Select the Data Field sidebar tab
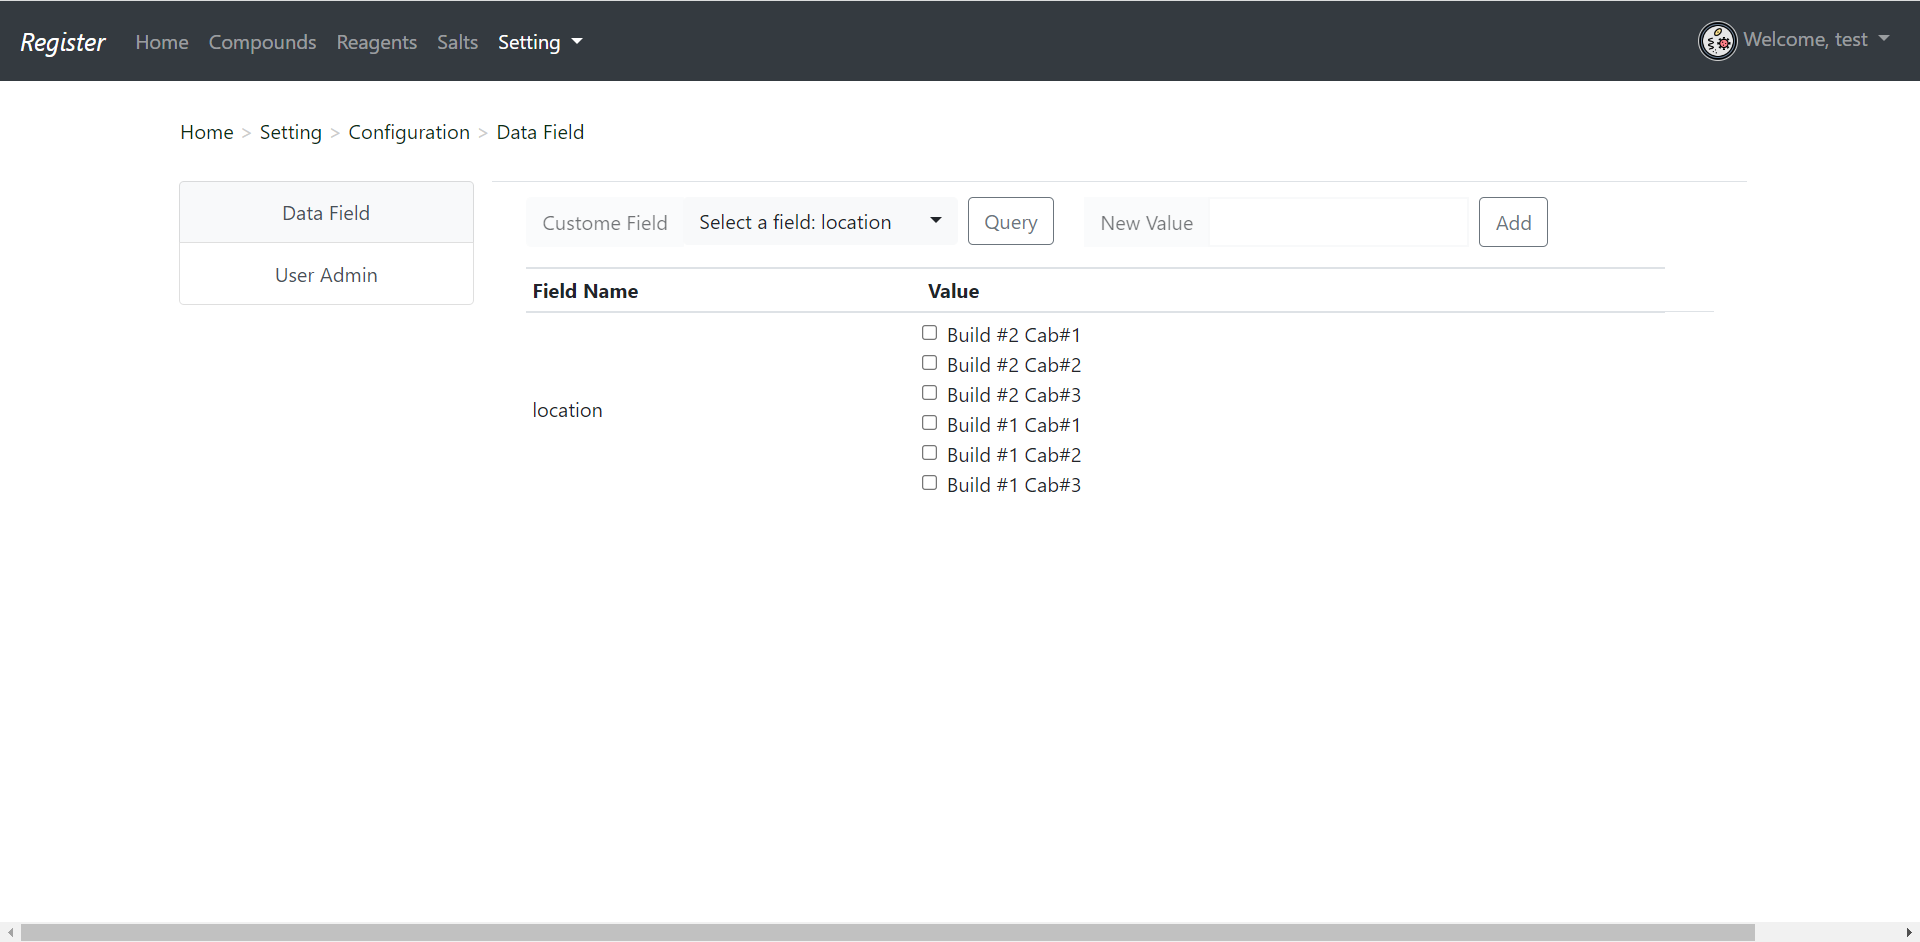1920x942 pixels. click(326, 213)
